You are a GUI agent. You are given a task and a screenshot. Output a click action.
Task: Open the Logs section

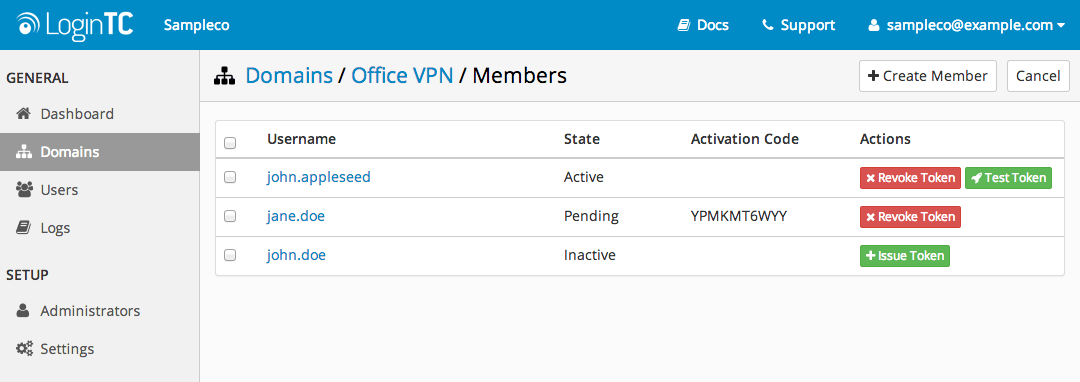tap(100, 228)
